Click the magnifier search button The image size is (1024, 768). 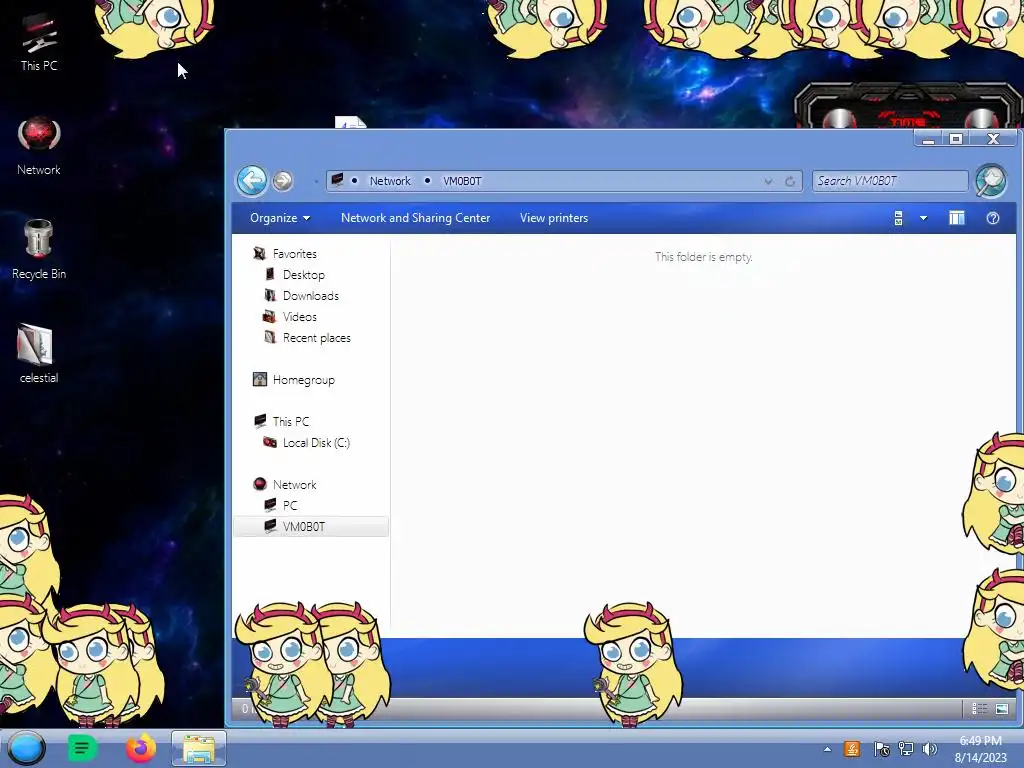point(991,180)
